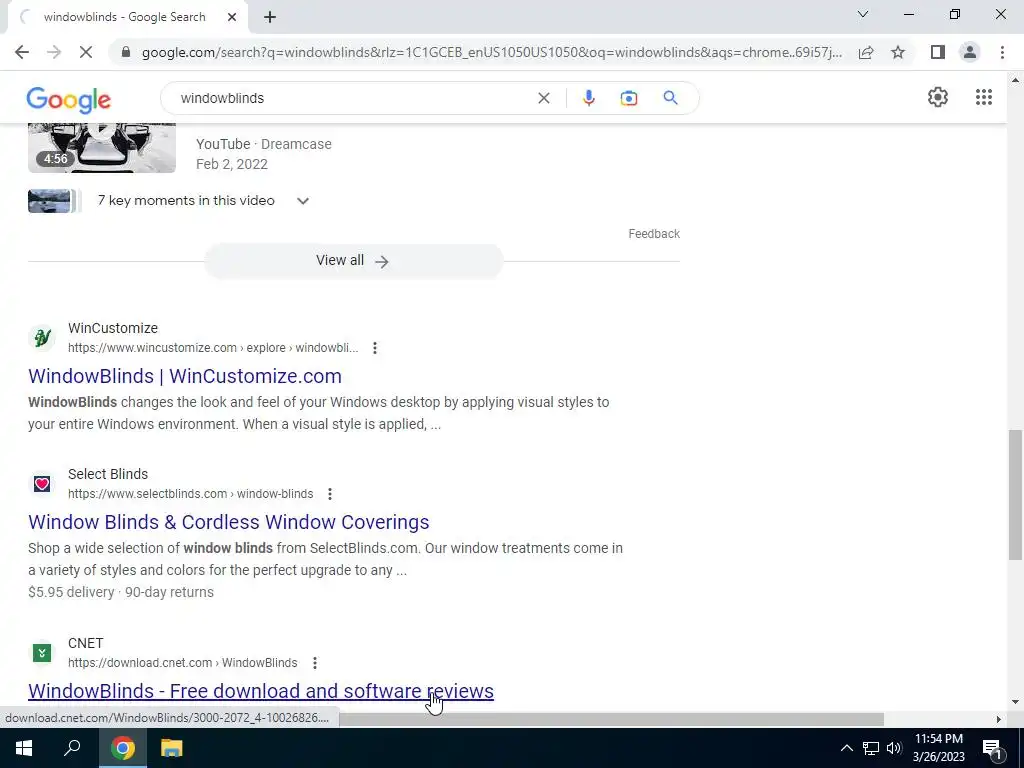Go back to the previous page

coord(22,52)
